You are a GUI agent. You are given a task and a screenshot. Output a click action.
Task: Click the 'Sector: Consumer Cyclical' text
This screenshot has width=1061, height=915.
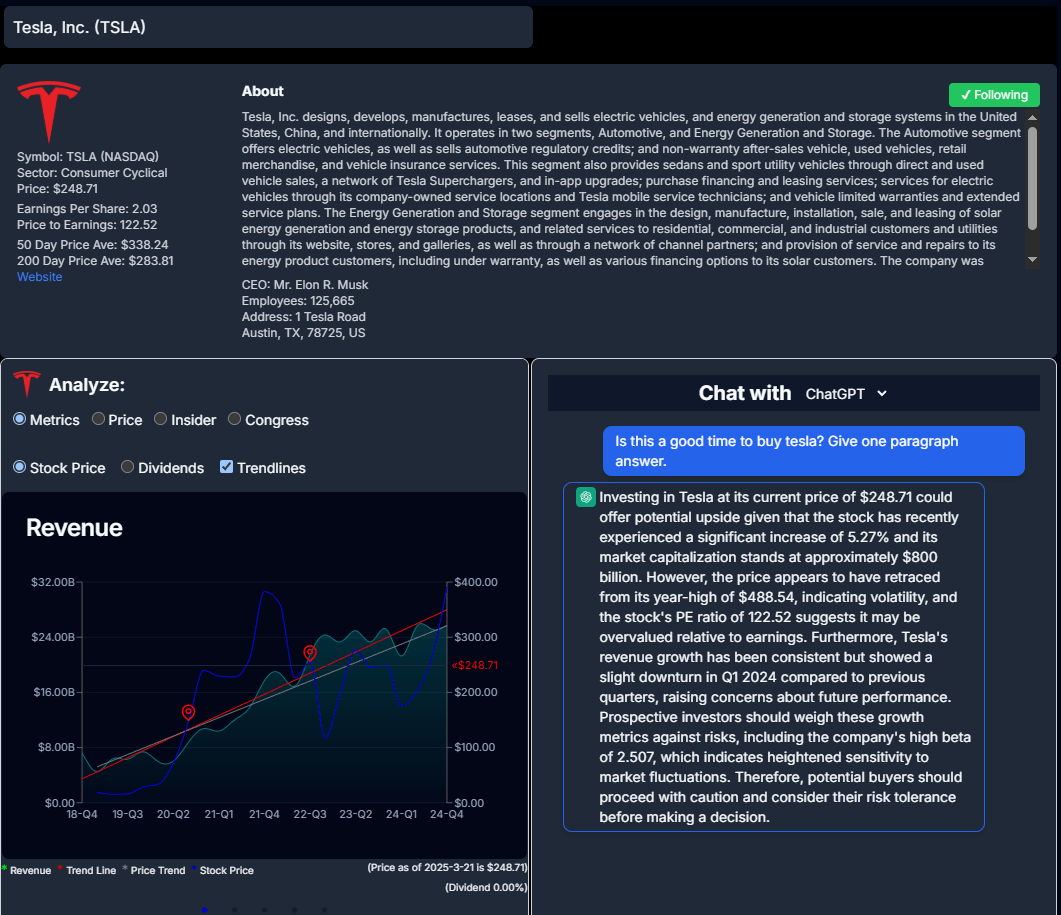(92, 173)
